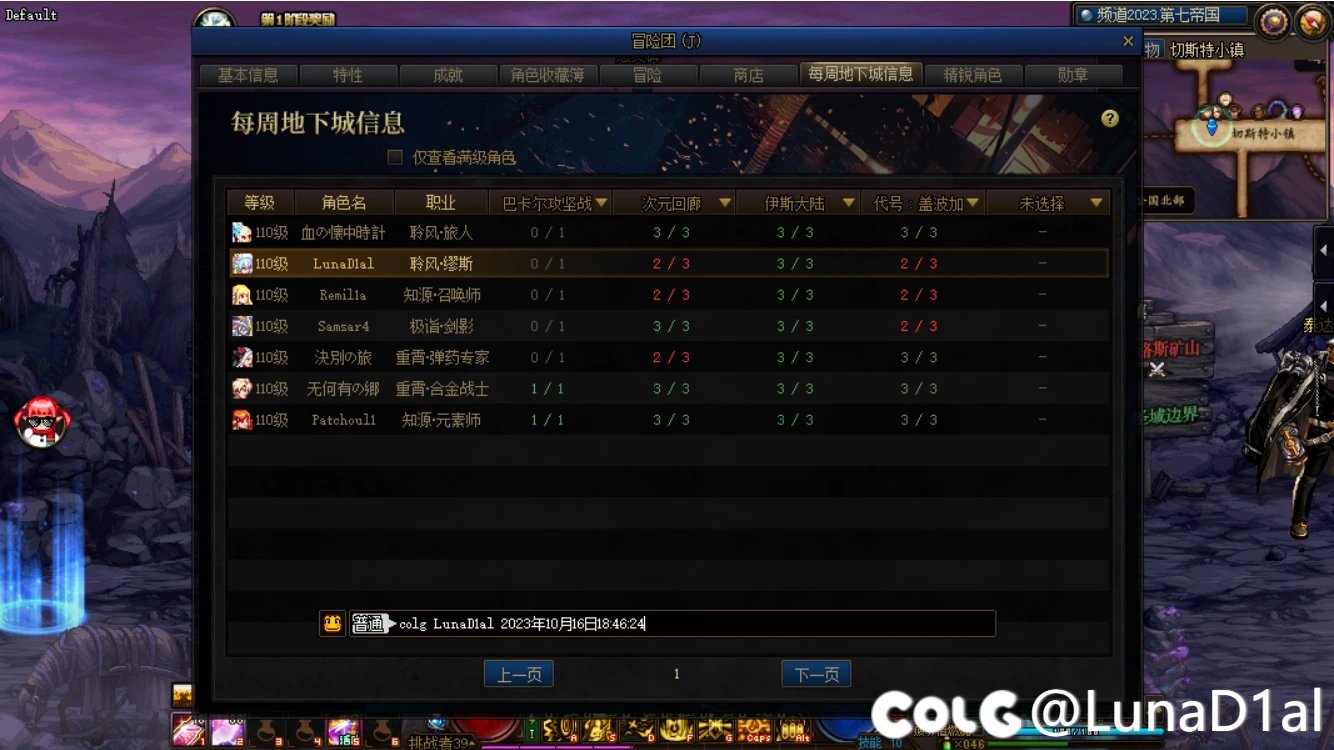Open the 伊斯大陆 column dropdown
The image size is (1334, 750).
click(x=849, y=203)
